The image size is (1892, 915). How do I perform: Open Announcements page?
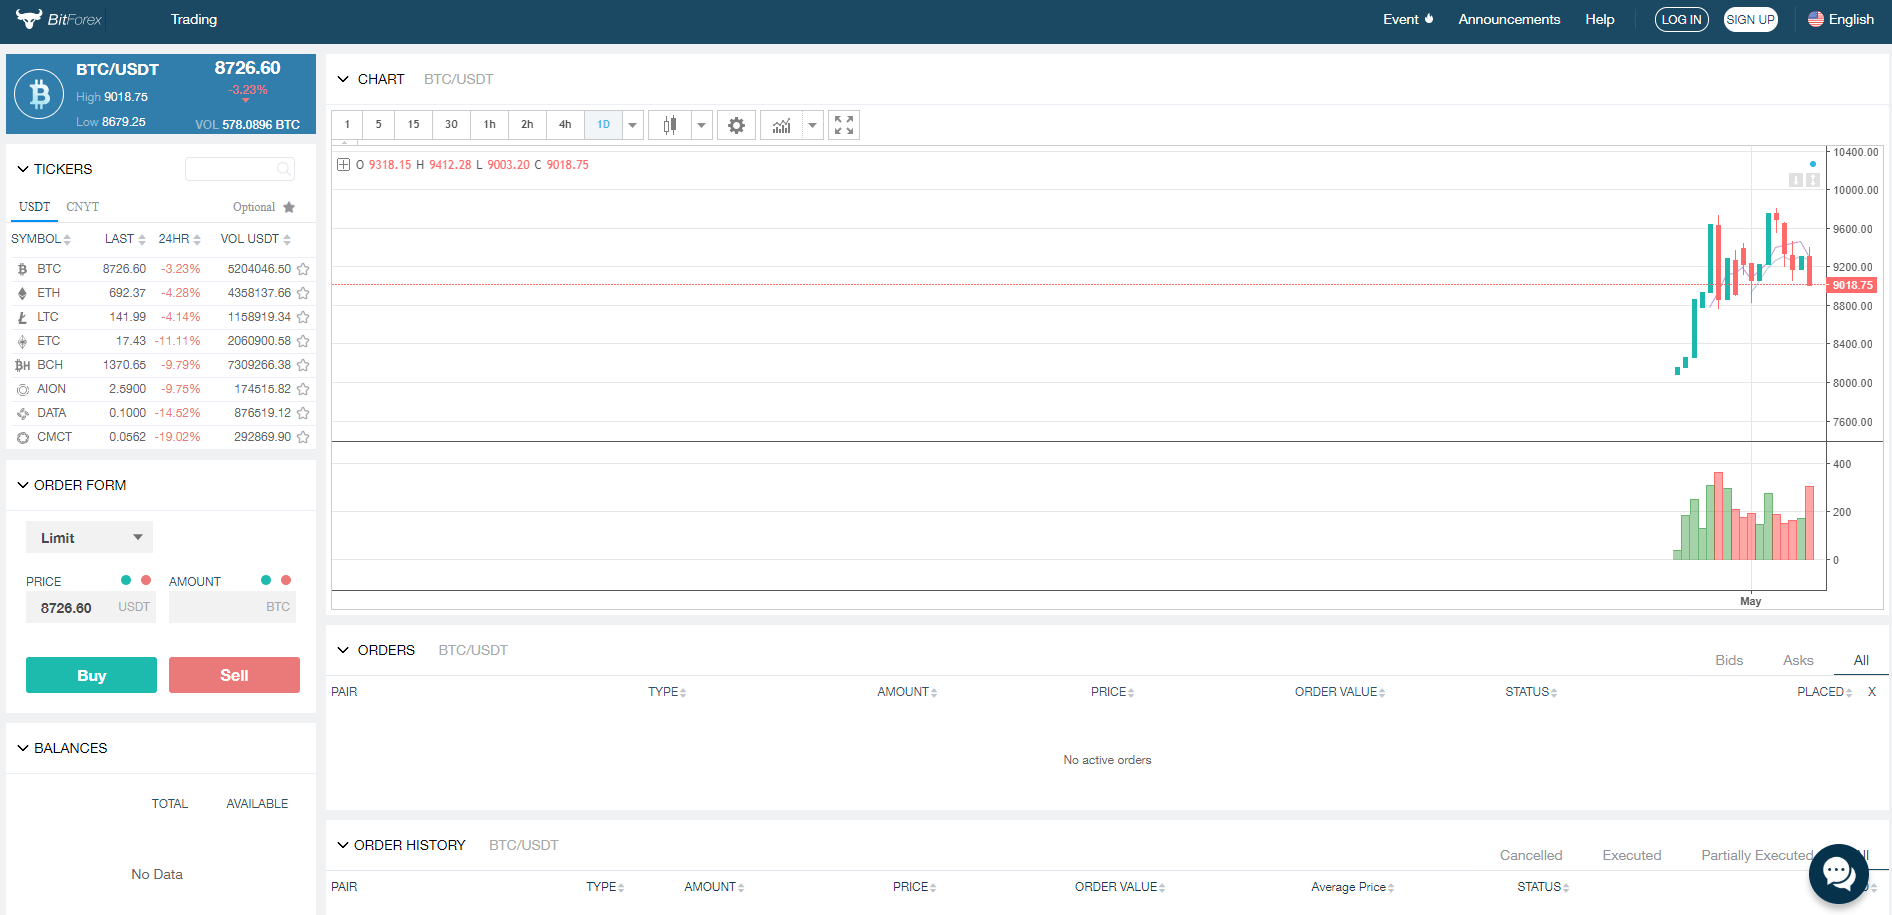(1509, 19)
